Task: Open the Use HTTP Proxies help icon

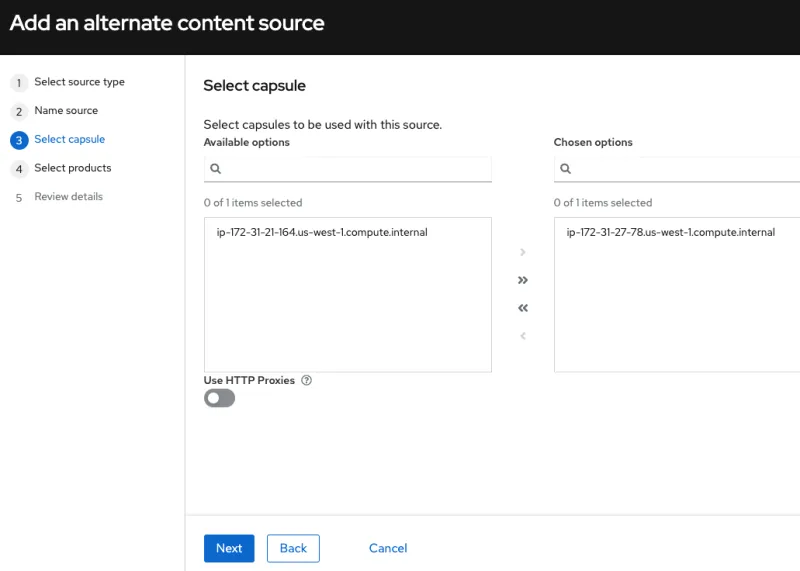Action: [x=307, y=380]
